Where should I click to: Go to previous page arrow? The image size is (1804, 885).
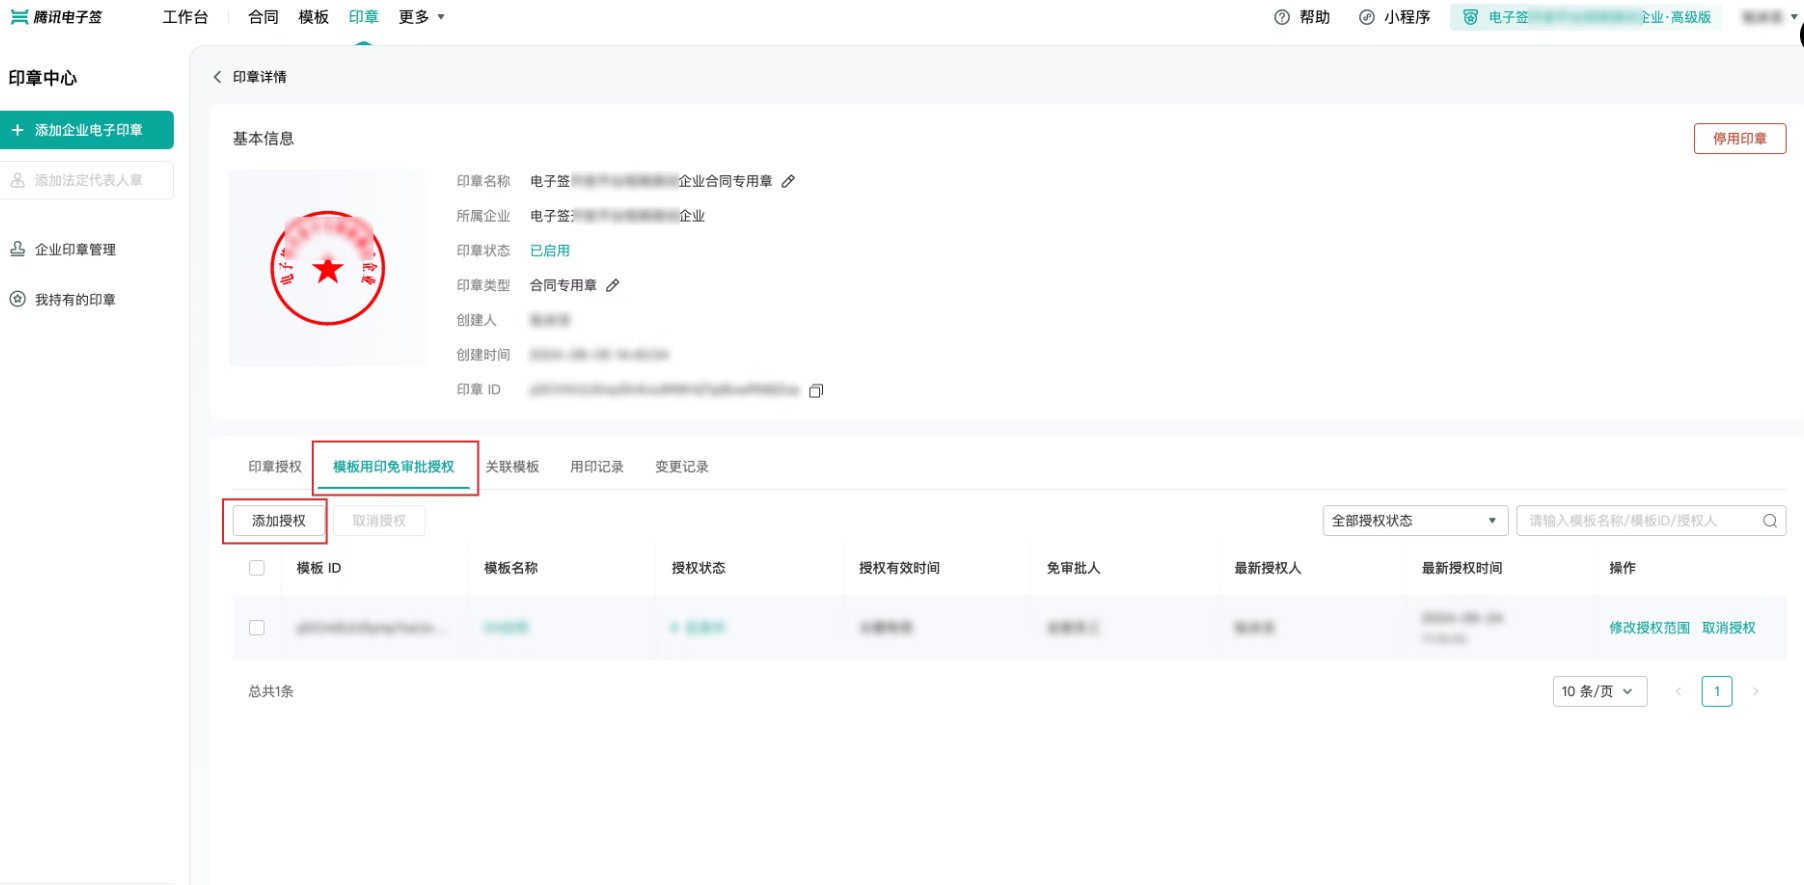pyautogui.click(x=1678, y=691)
